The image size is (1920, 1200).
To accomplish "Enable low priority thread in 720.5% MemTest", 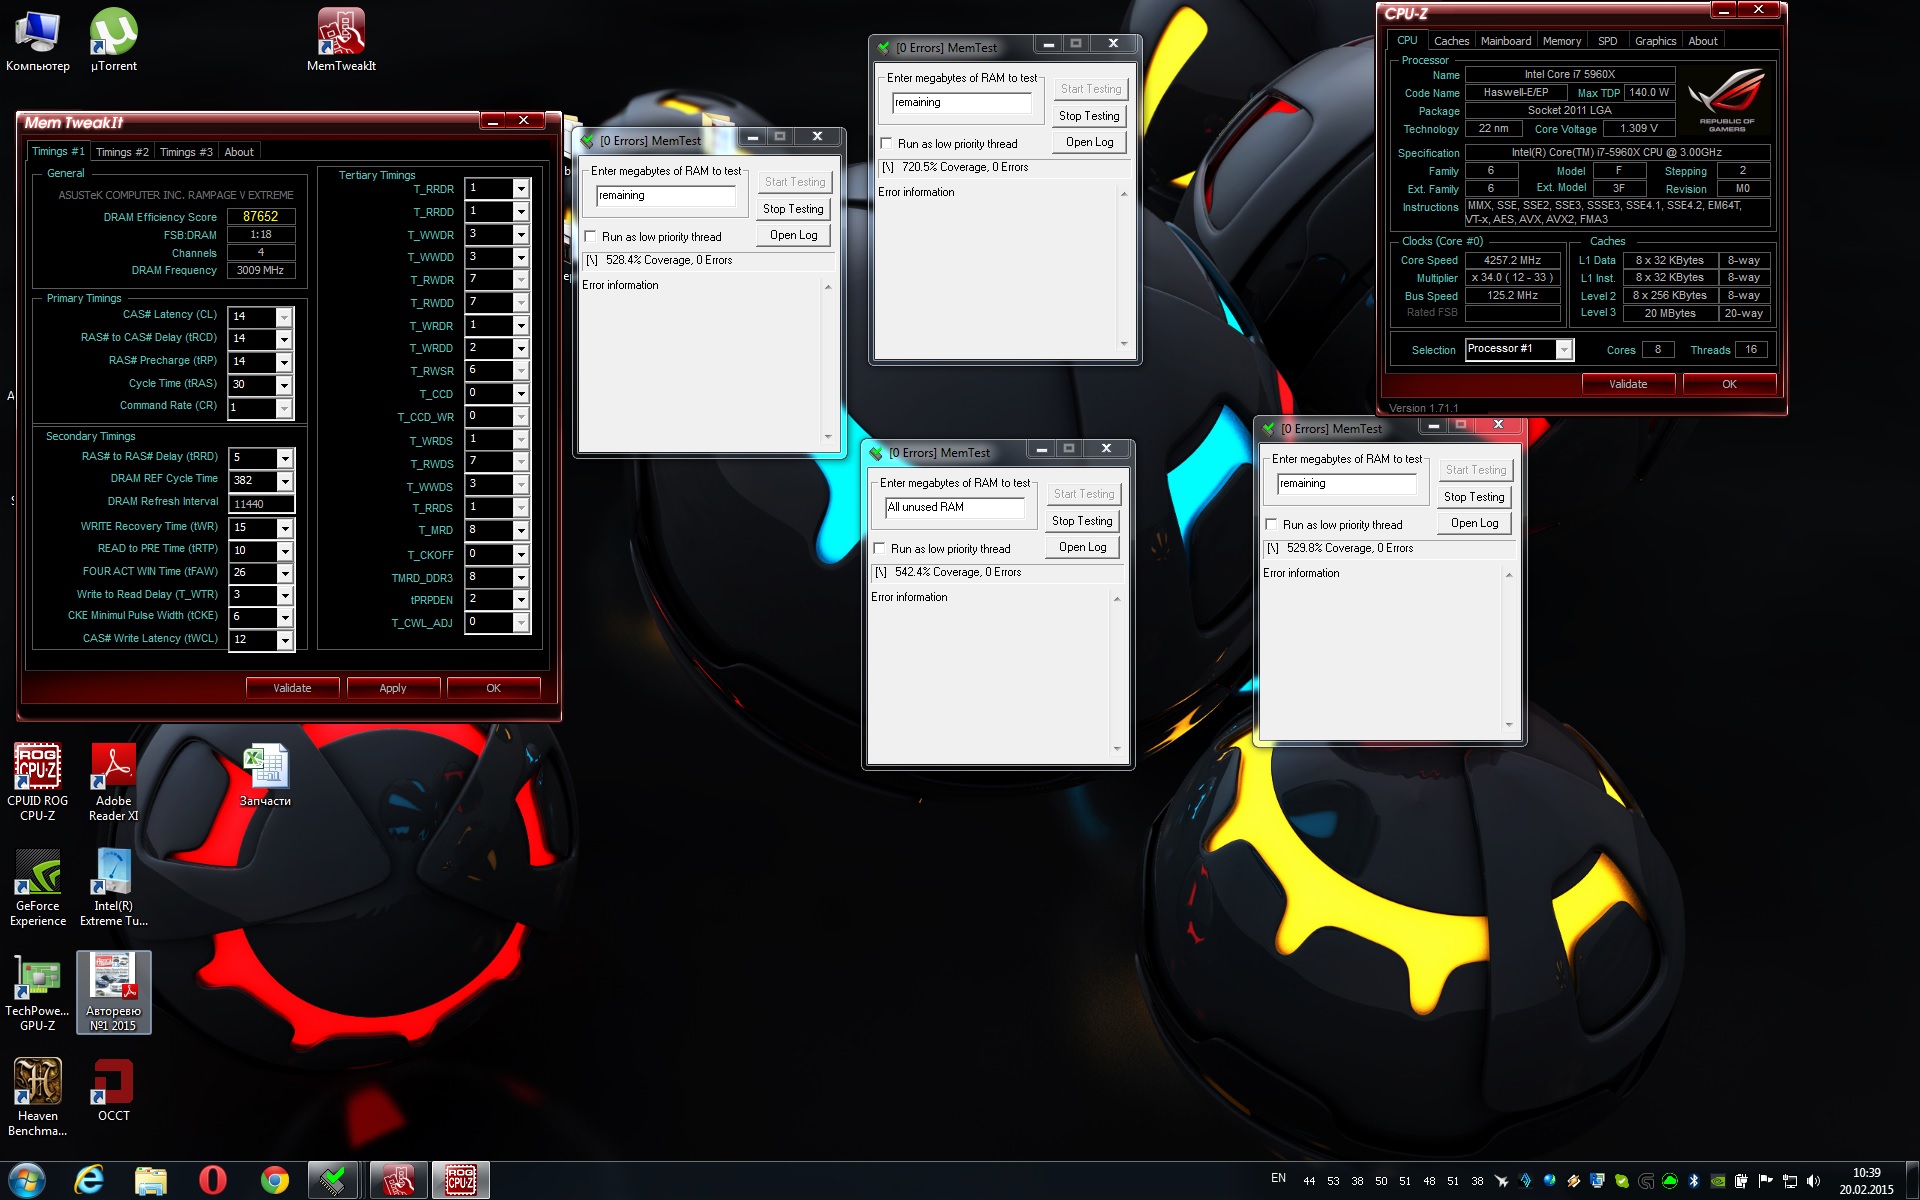I will point(886,144).
